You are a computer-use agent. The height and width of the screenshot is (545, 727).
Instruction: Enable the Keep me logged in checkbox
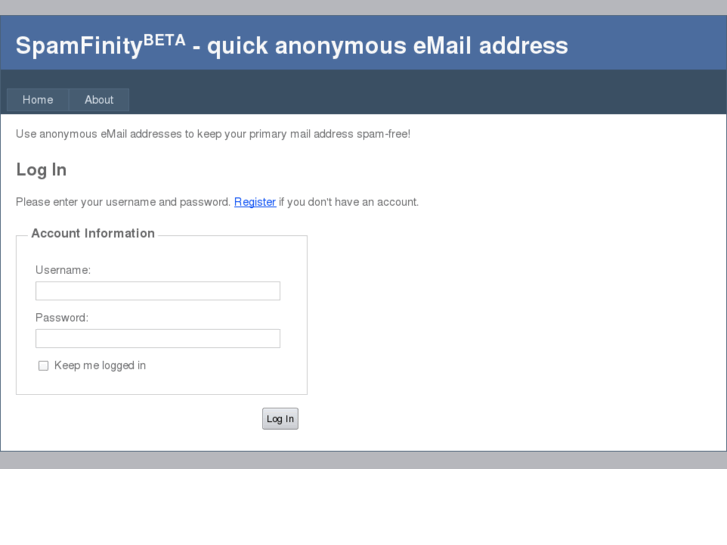click(x=43, y=366)
